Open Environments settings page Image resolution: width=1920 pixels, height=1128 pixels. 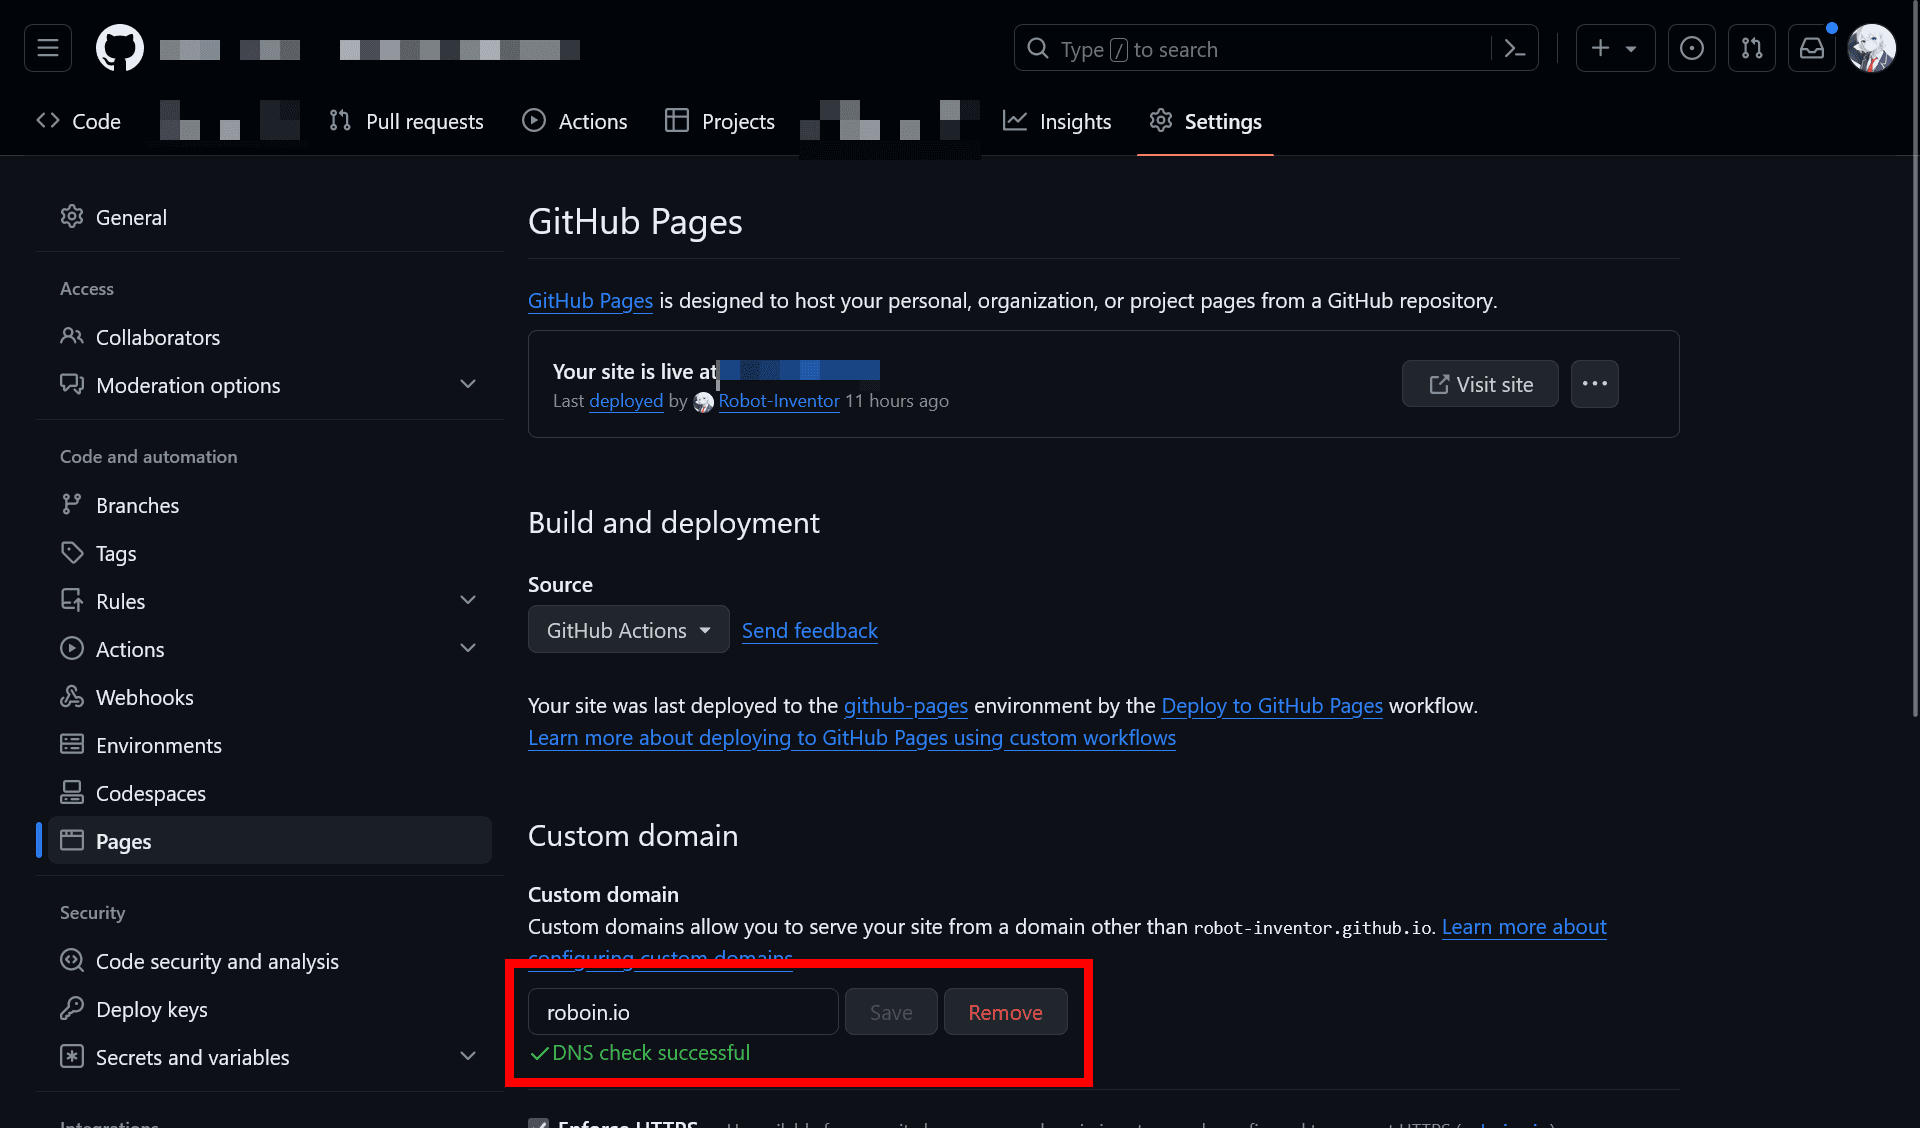coord(270,745)
